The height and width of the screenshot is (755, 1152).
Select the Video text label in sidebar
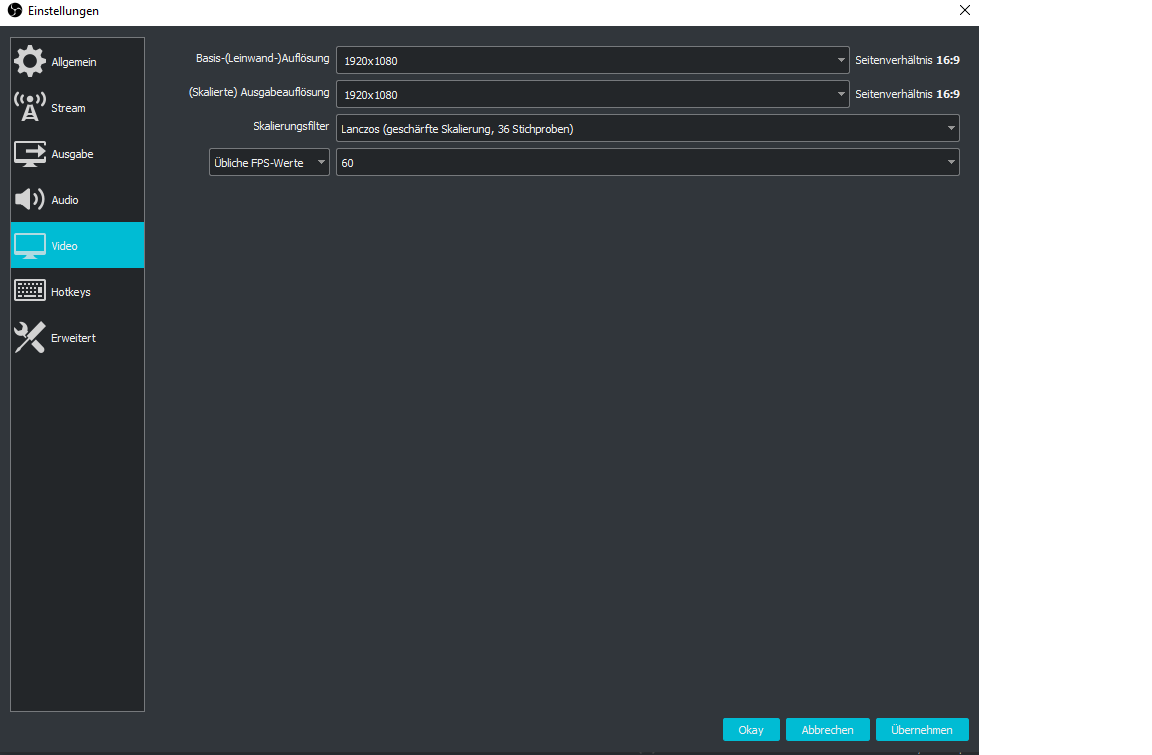click(65, 246)
